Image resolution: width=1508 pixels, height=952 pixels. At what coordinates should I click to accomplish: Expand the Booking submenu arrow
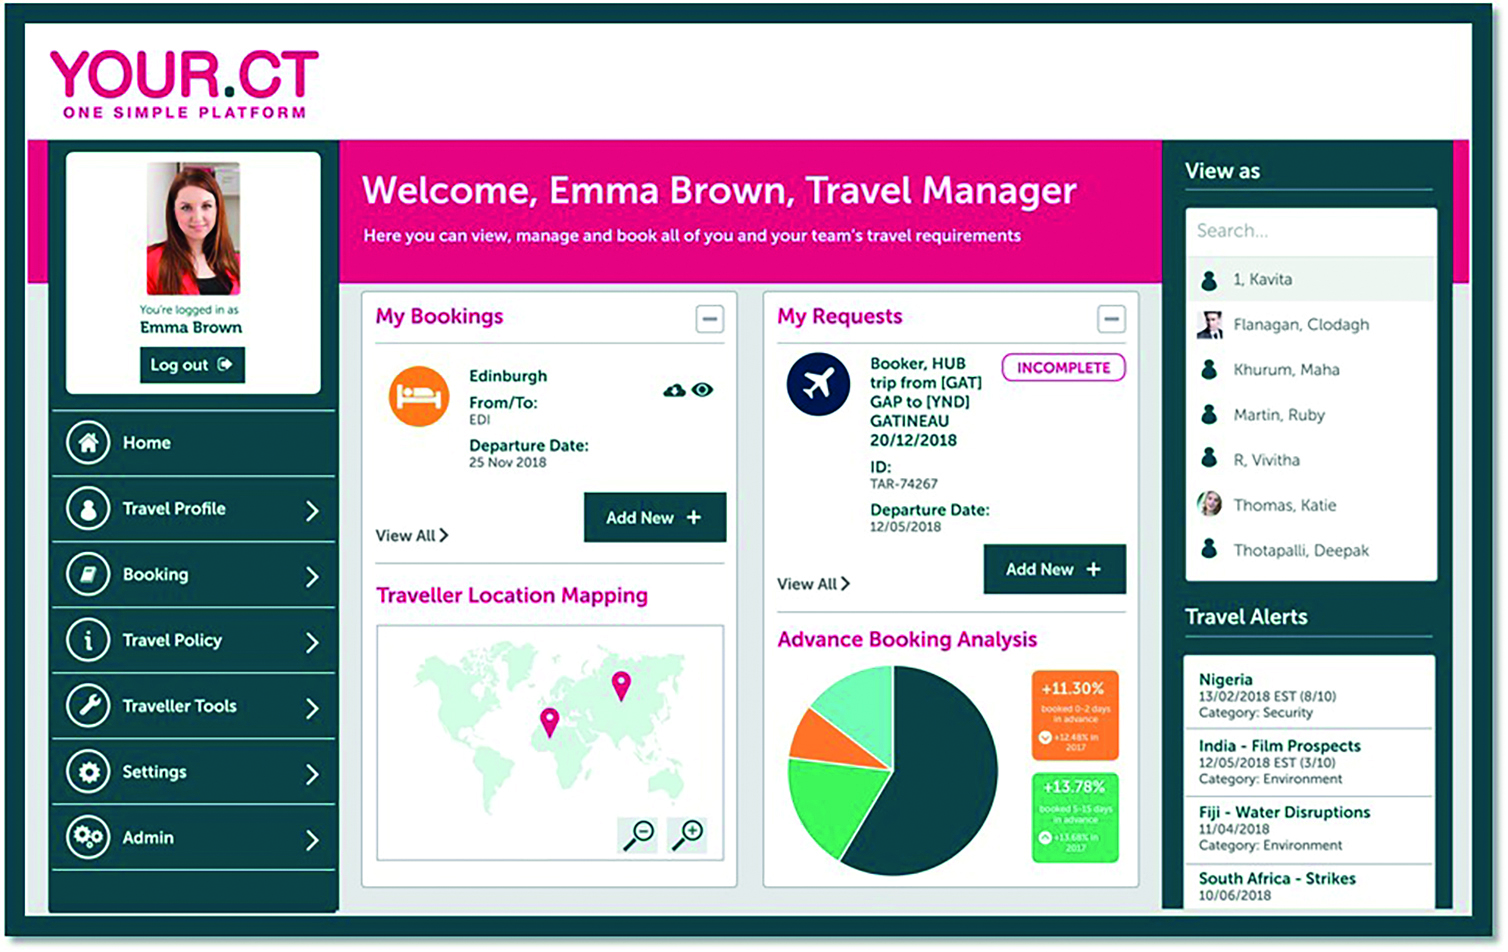click(312, 576)
